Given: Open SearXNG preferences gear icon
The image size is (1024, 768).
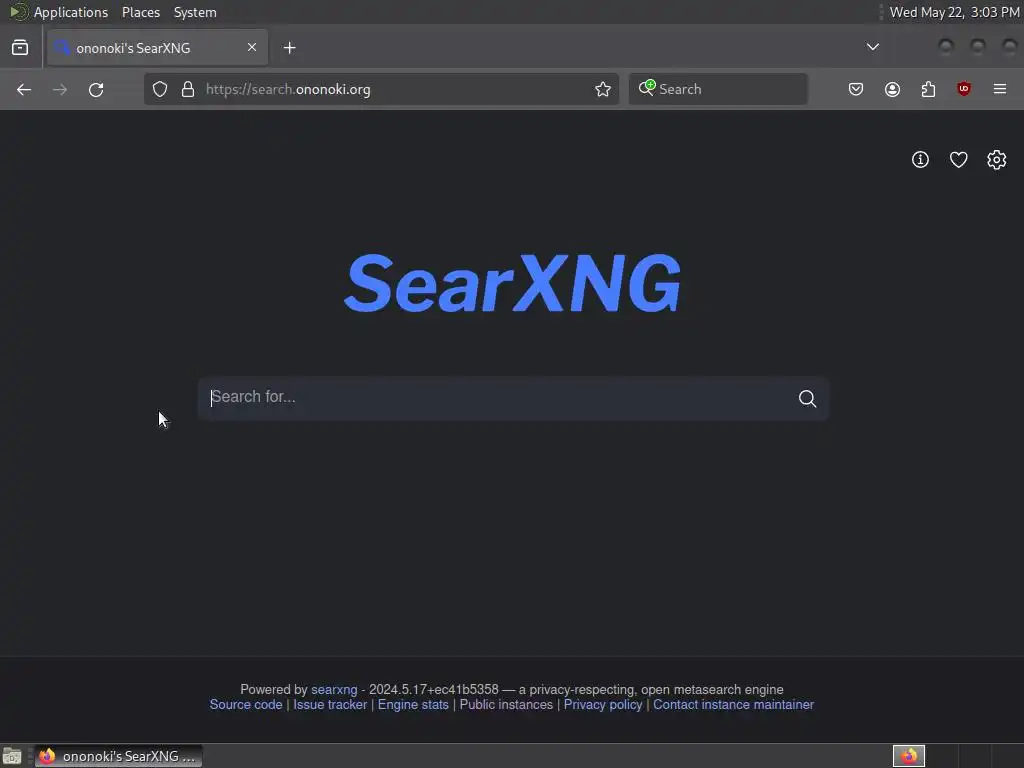Looking at the screenshot, I should [997, 159].
